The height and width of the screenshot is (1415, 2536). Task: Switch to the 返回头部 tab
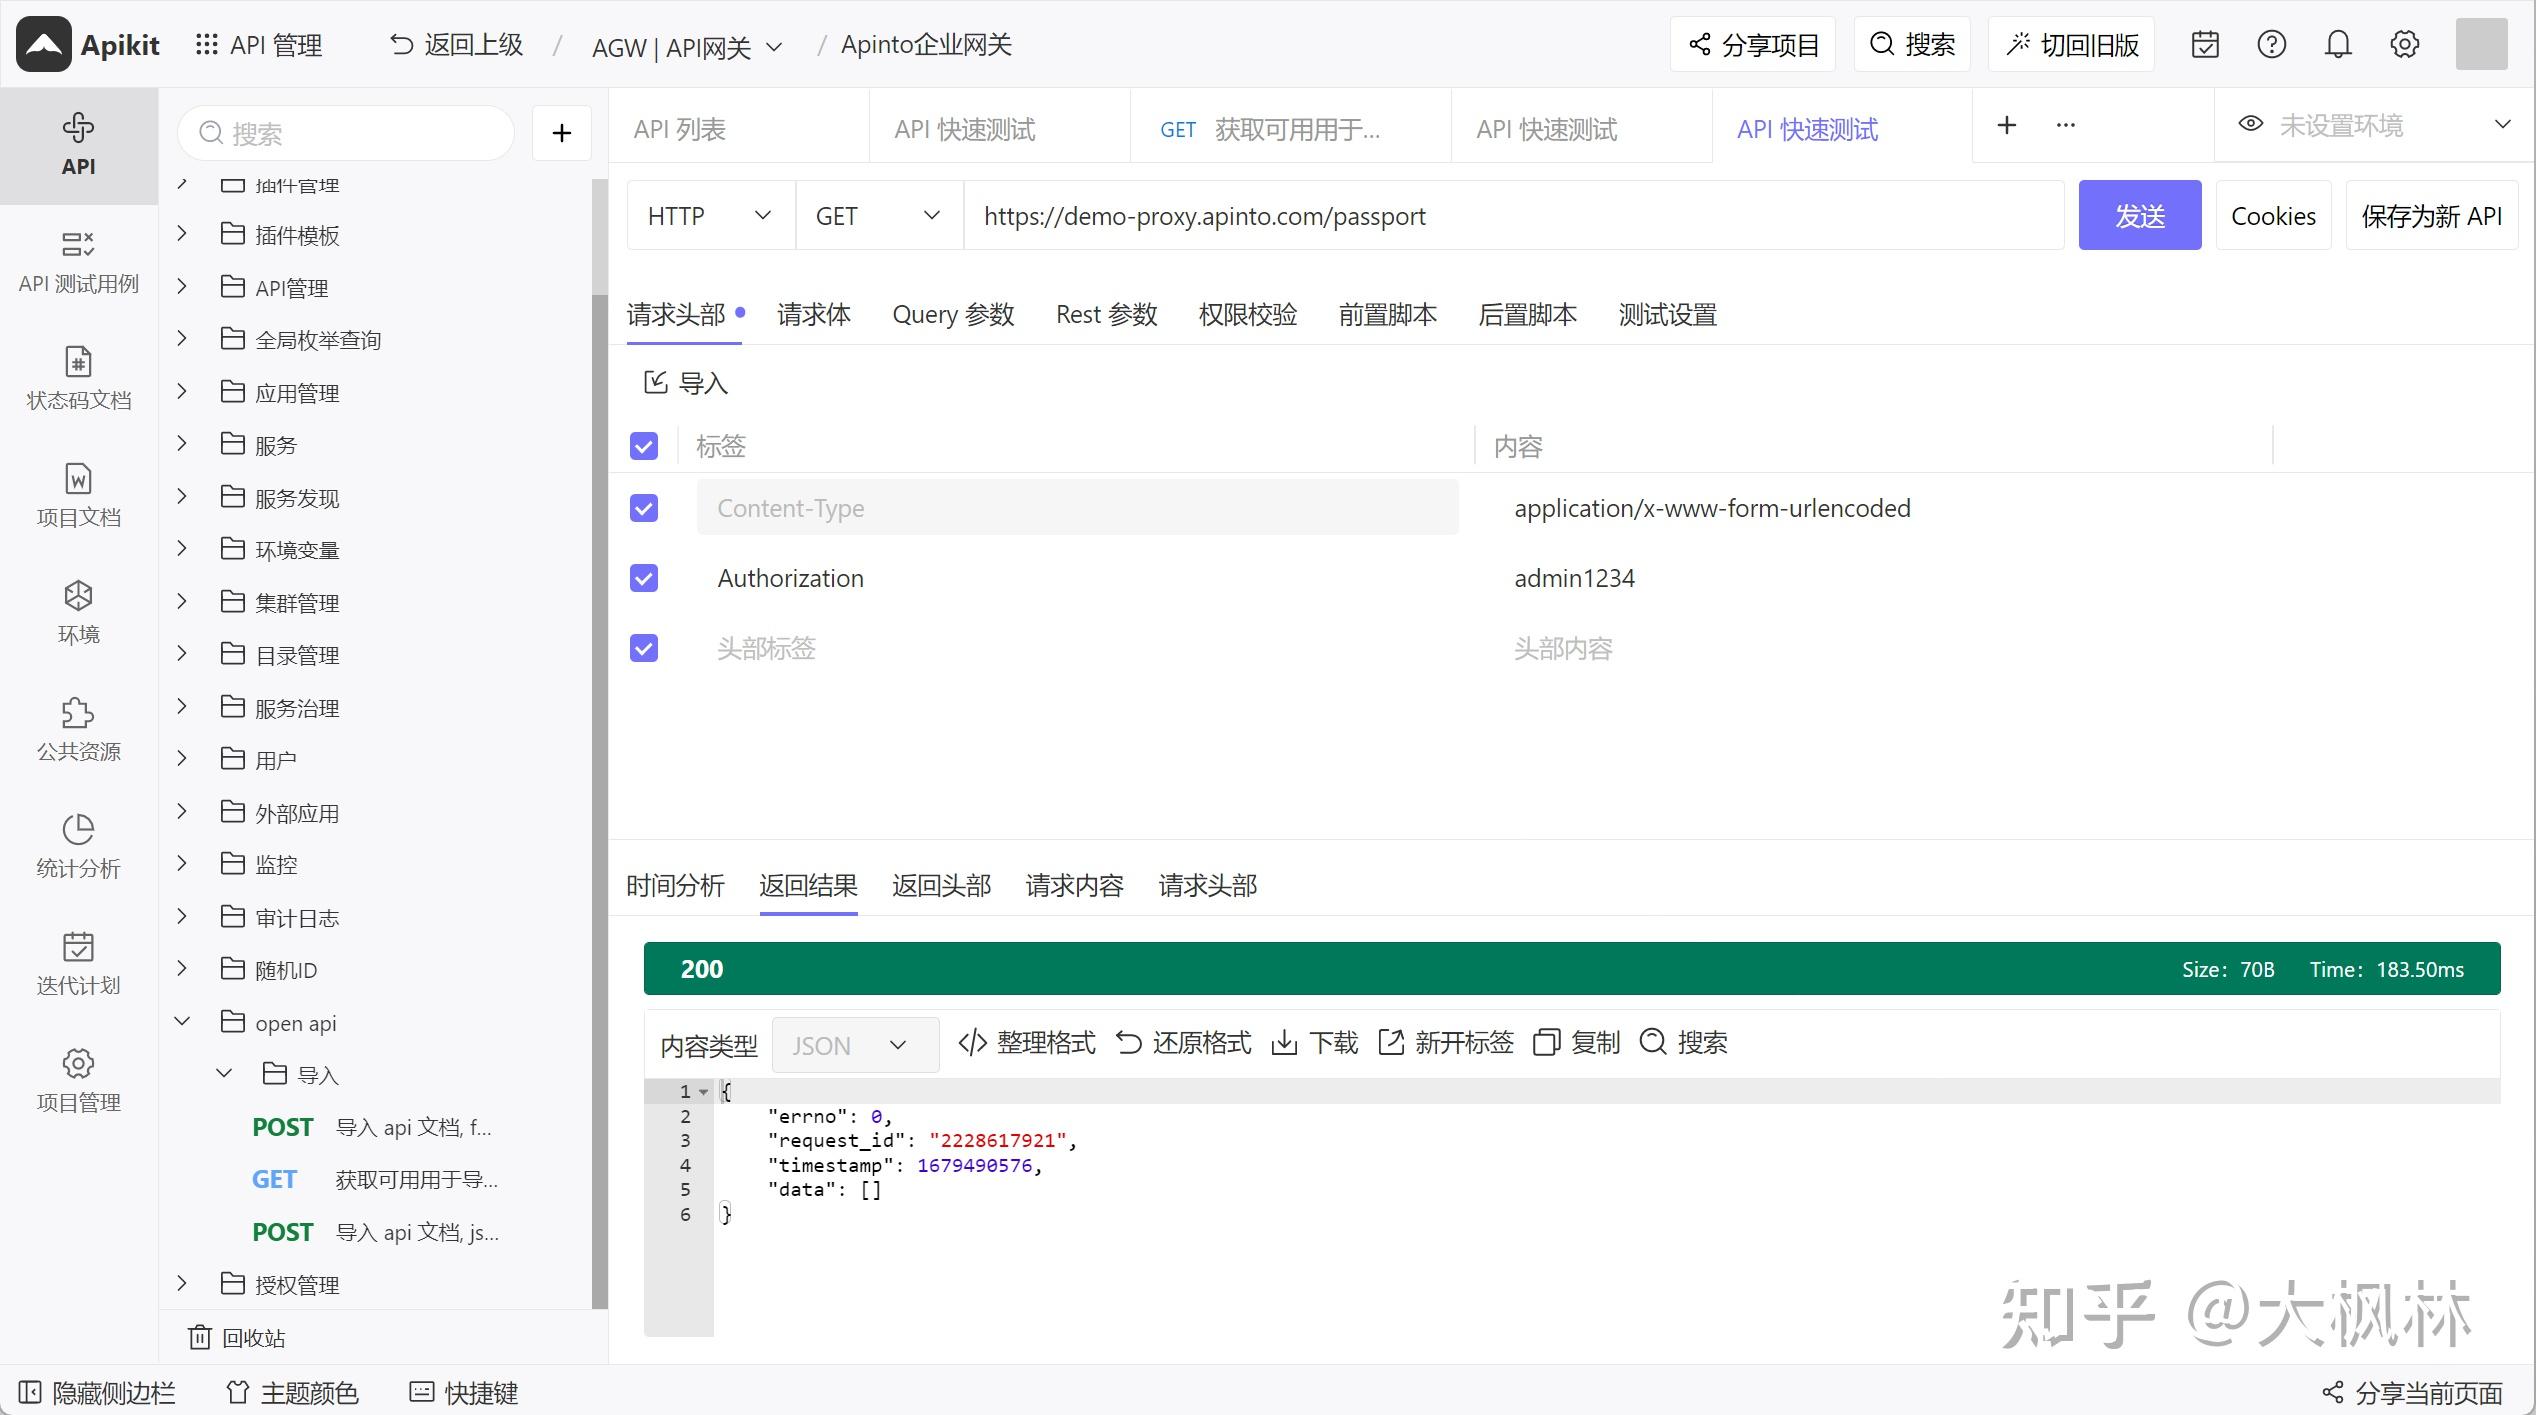click(939, 885)
